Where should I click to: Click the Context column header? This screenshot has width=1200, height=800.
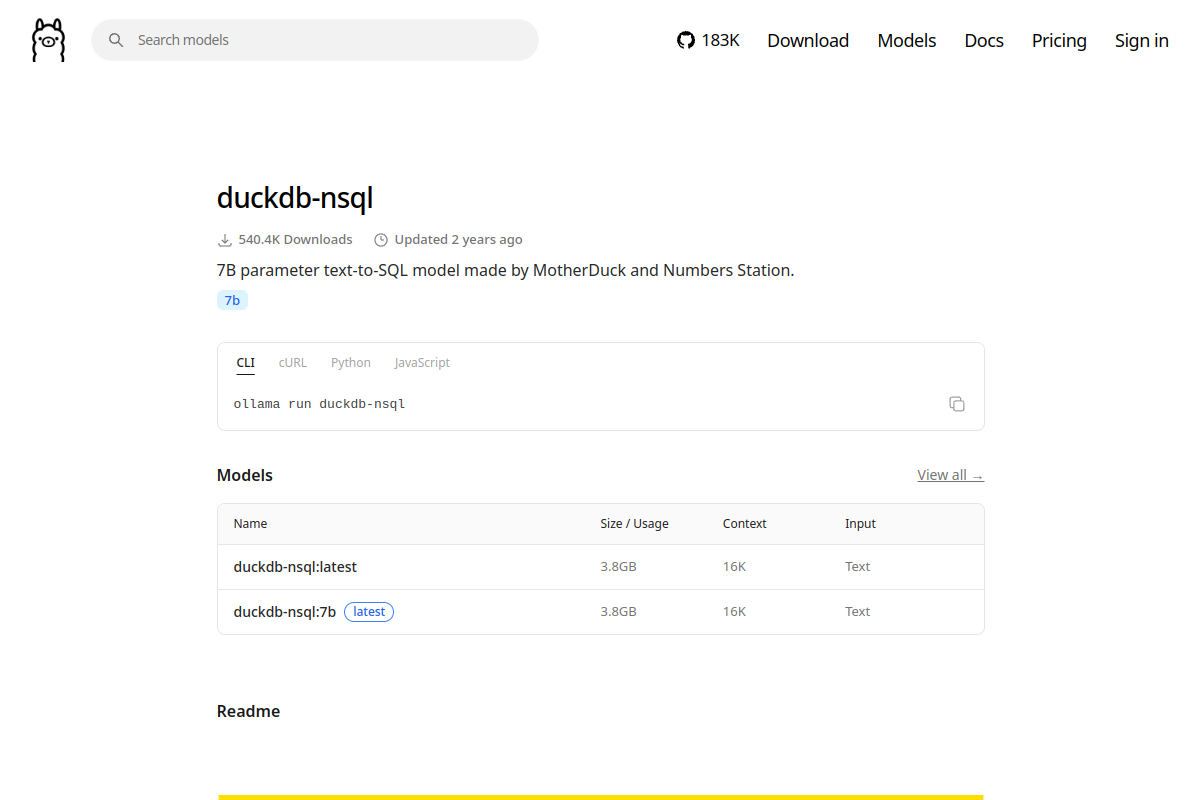coord(744,524)
